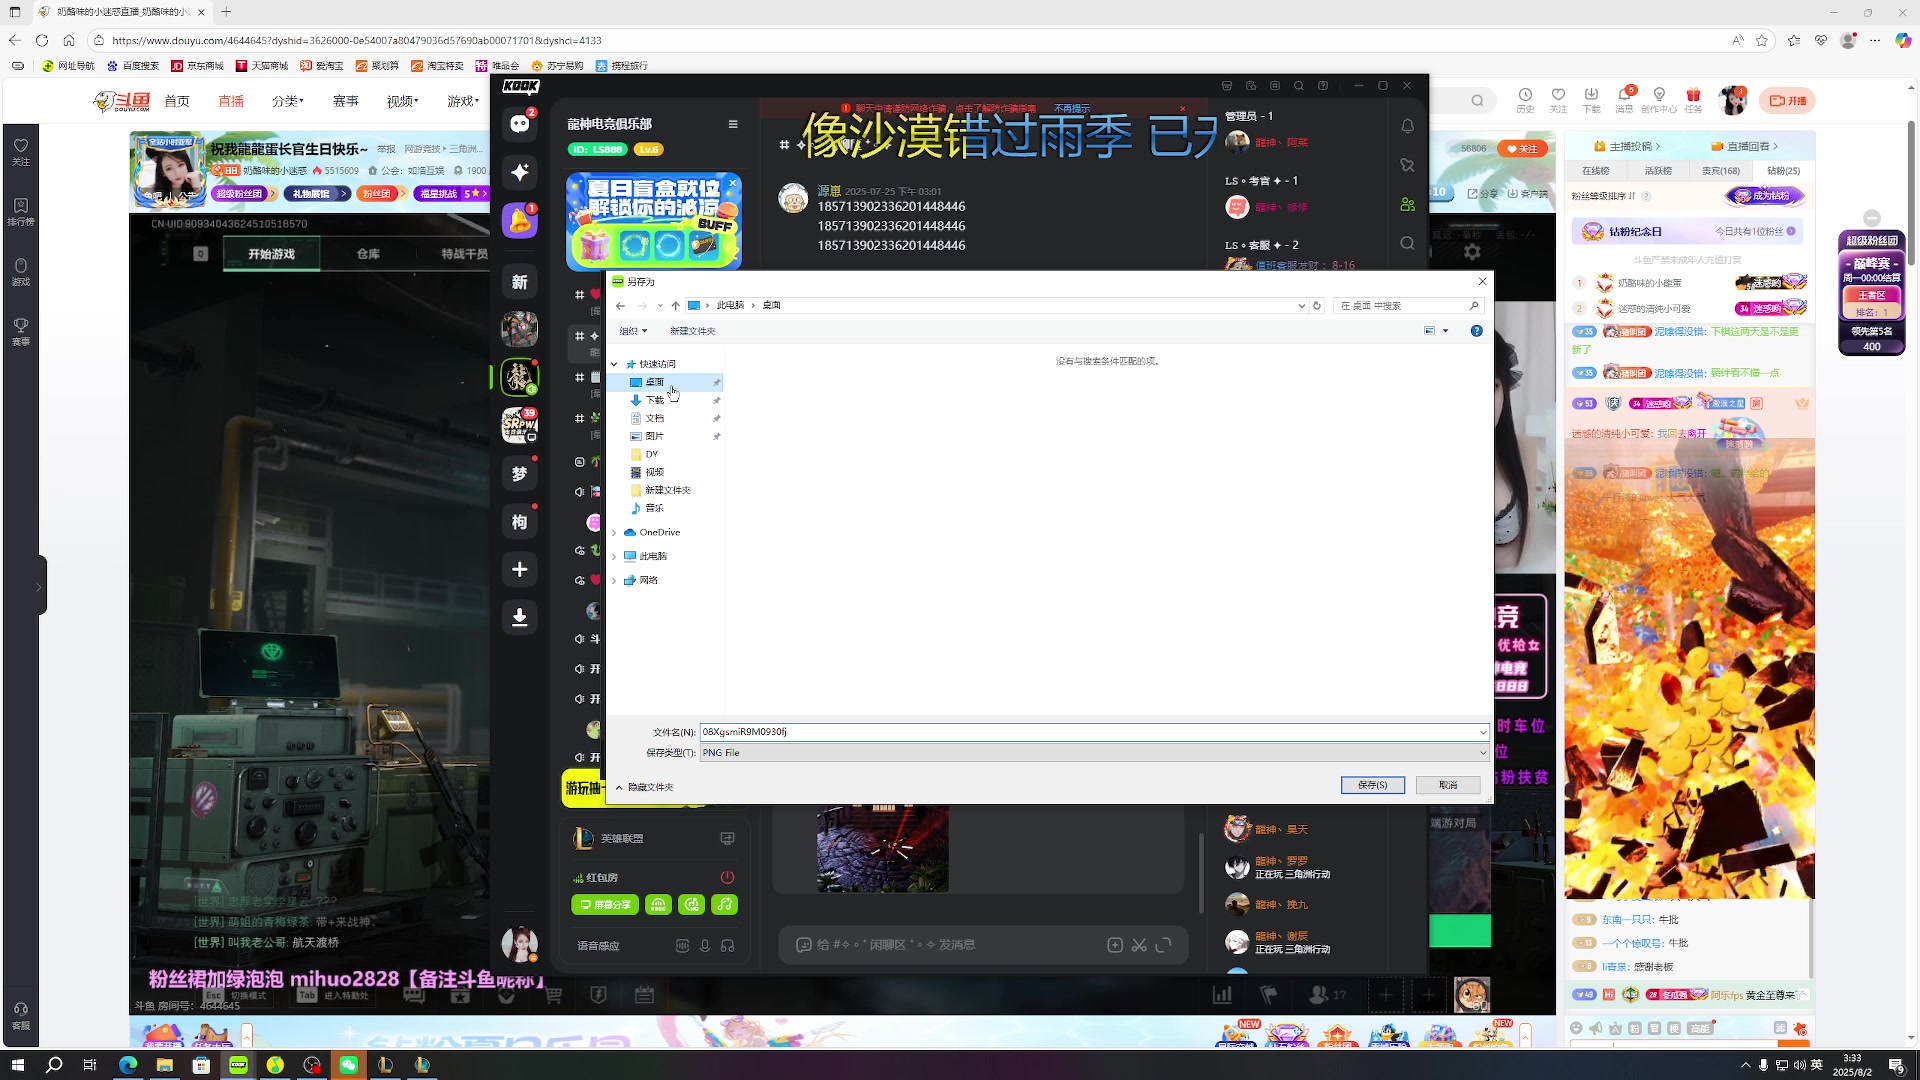Mute KOOK microphone icon

(x=705, y=946)
